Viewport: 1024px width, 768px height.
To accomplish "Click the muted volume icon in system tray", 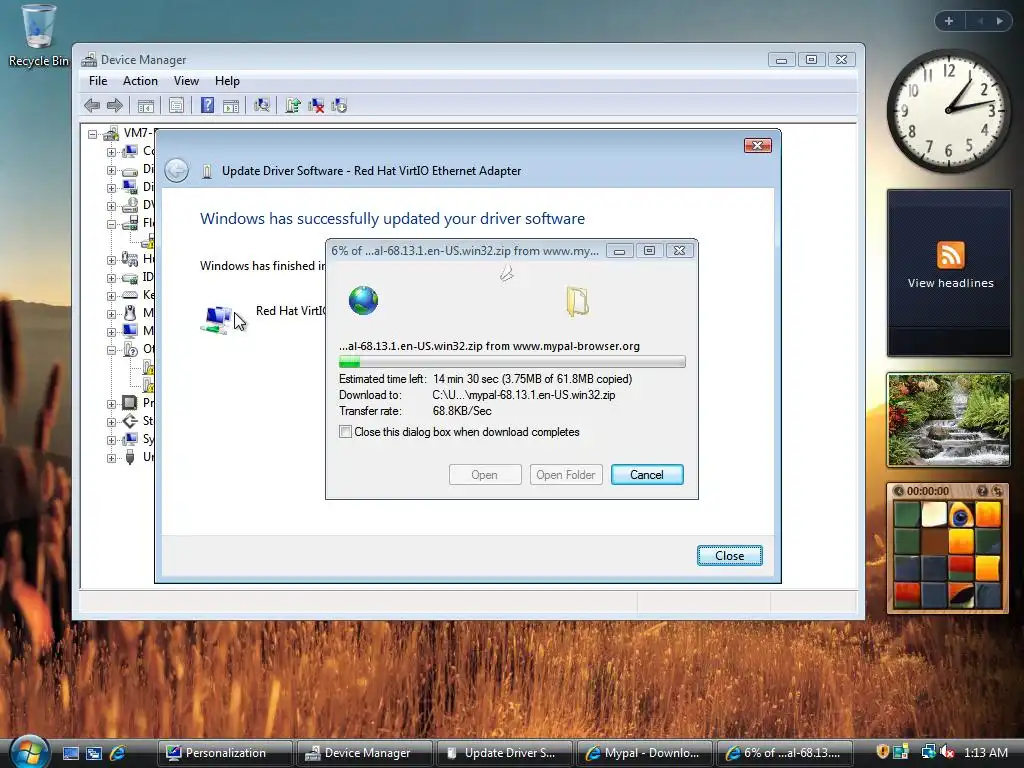I will coord(947,753).
